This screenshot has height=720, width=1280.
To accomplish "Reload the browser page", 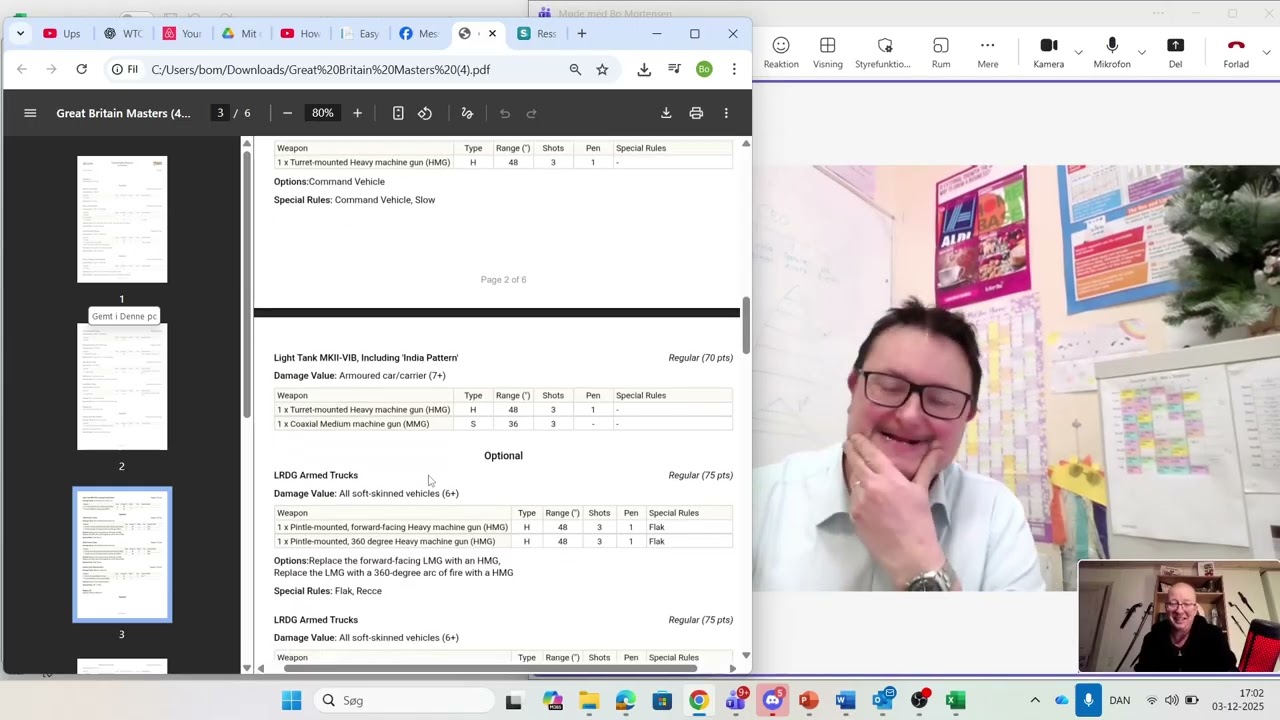I will tap(82, 69).
